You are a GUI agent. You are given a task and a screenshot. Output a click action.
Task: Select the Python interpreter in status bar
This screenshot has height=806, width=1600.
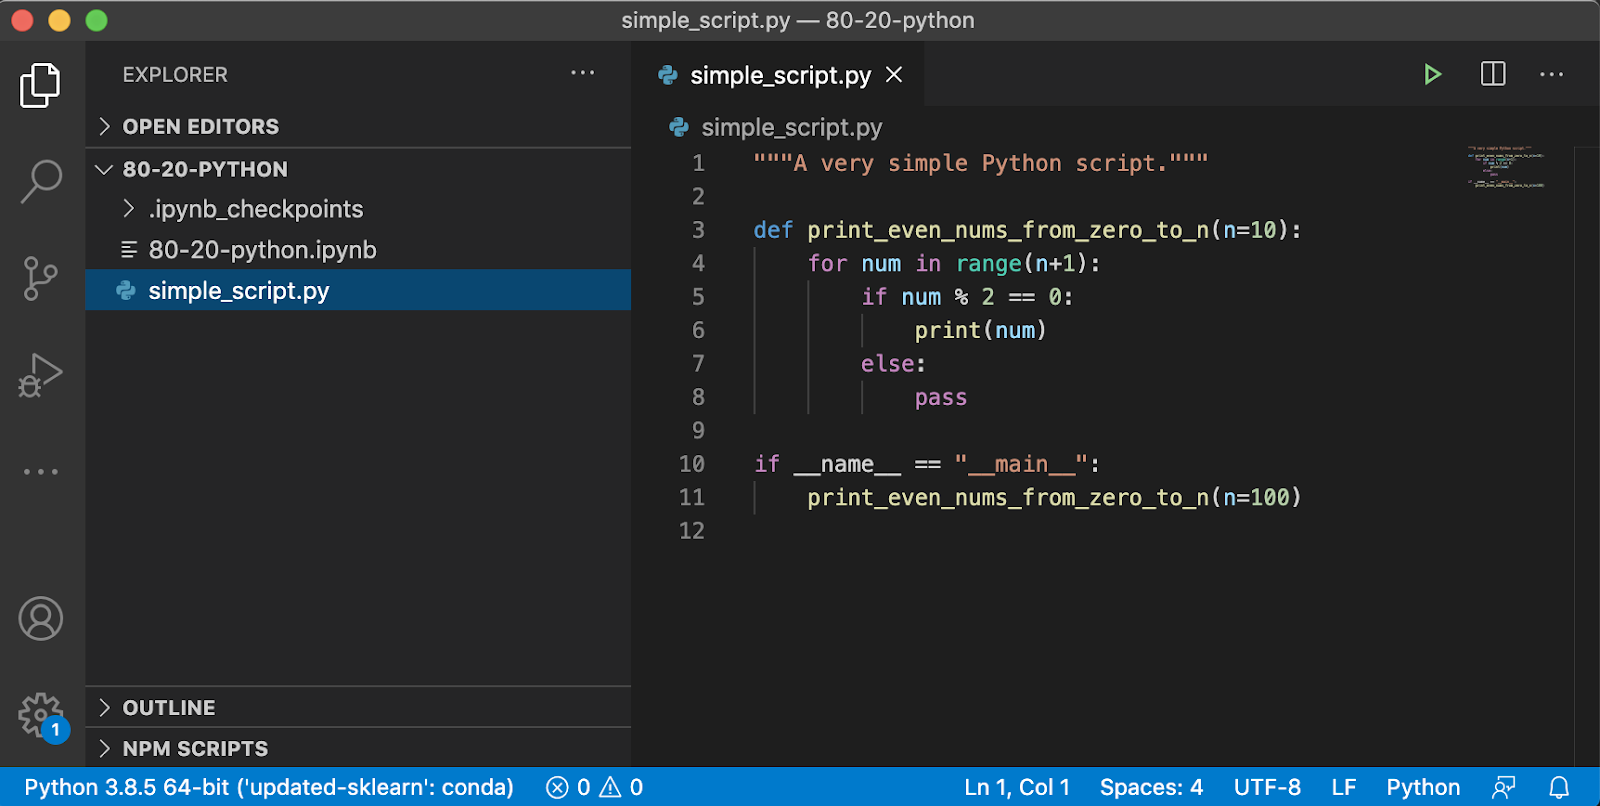268,788
